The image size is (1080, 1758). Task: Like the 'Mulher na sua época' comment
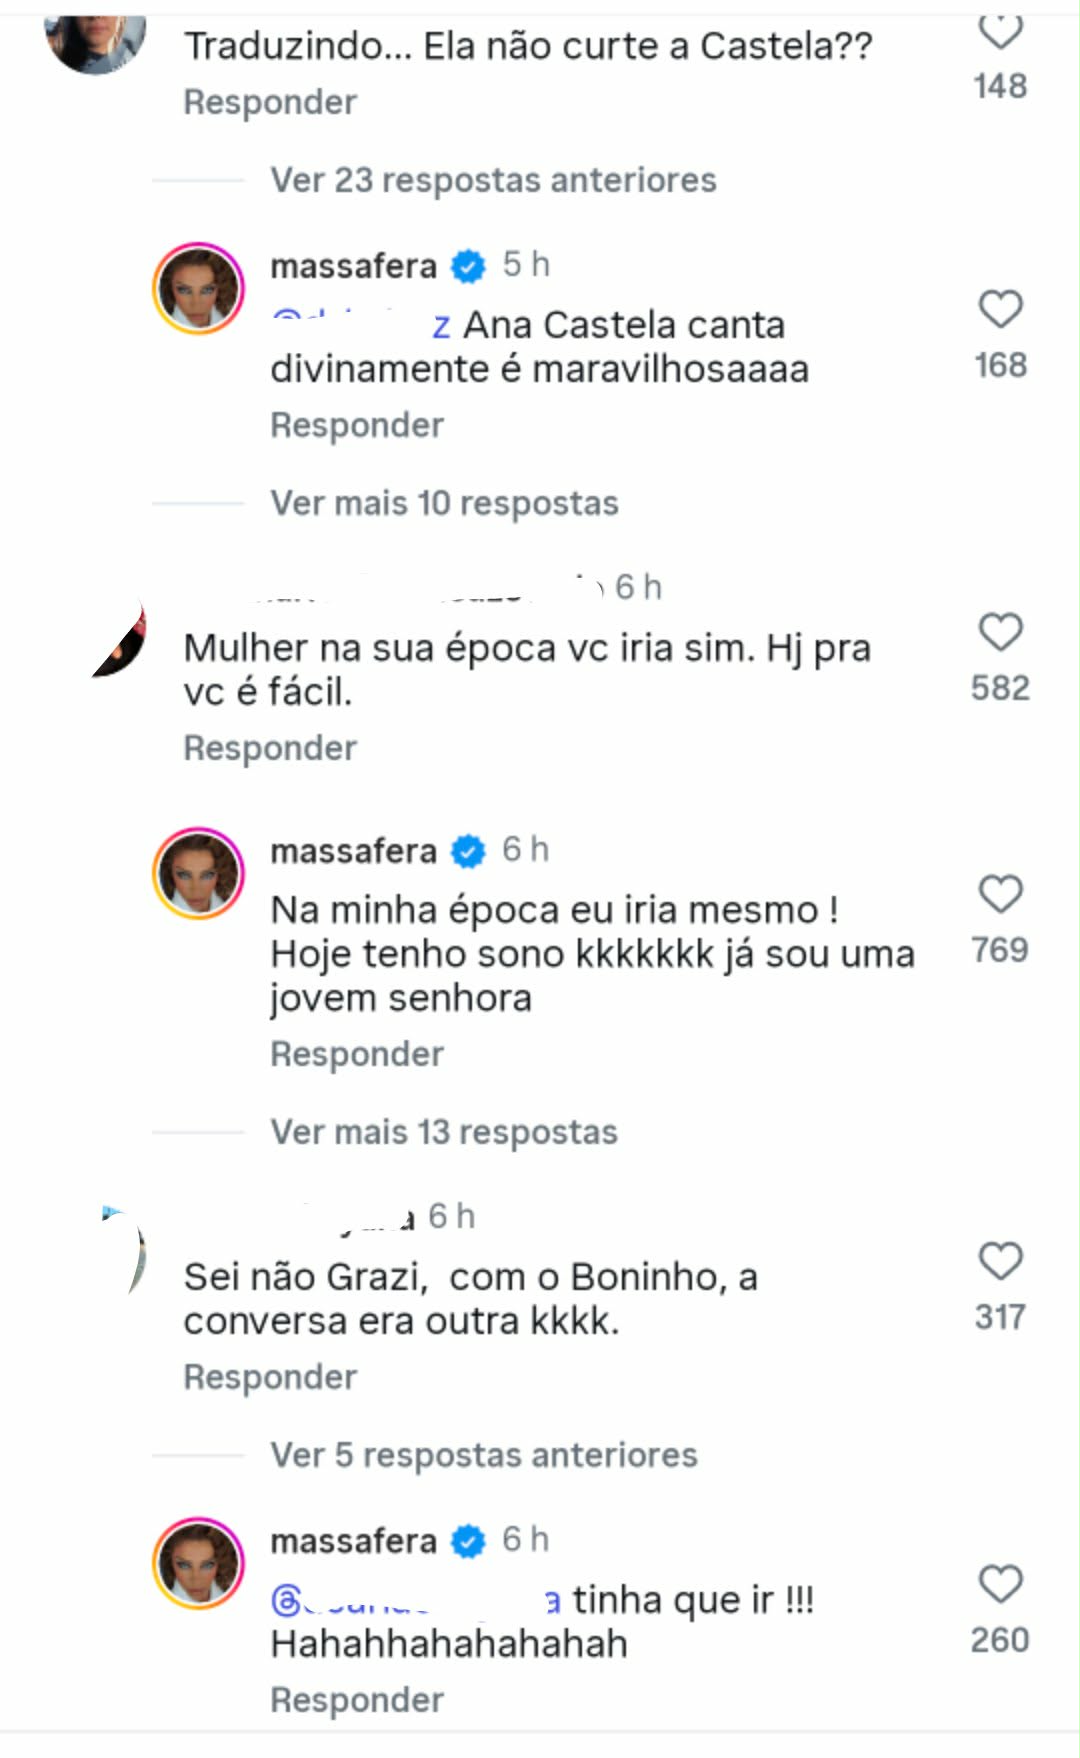tap(1000, 633)
